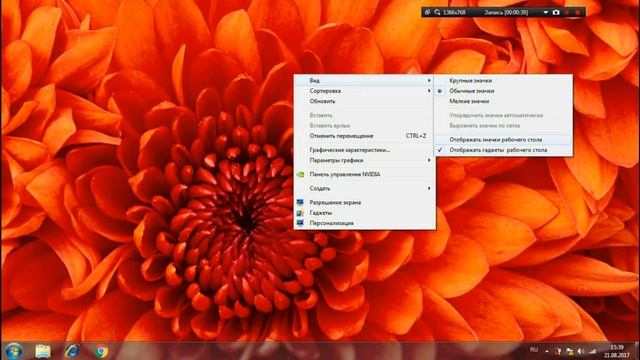Expand the Параметры графики submenu
This screenshot has width=640, height=360.
[364, 160]
